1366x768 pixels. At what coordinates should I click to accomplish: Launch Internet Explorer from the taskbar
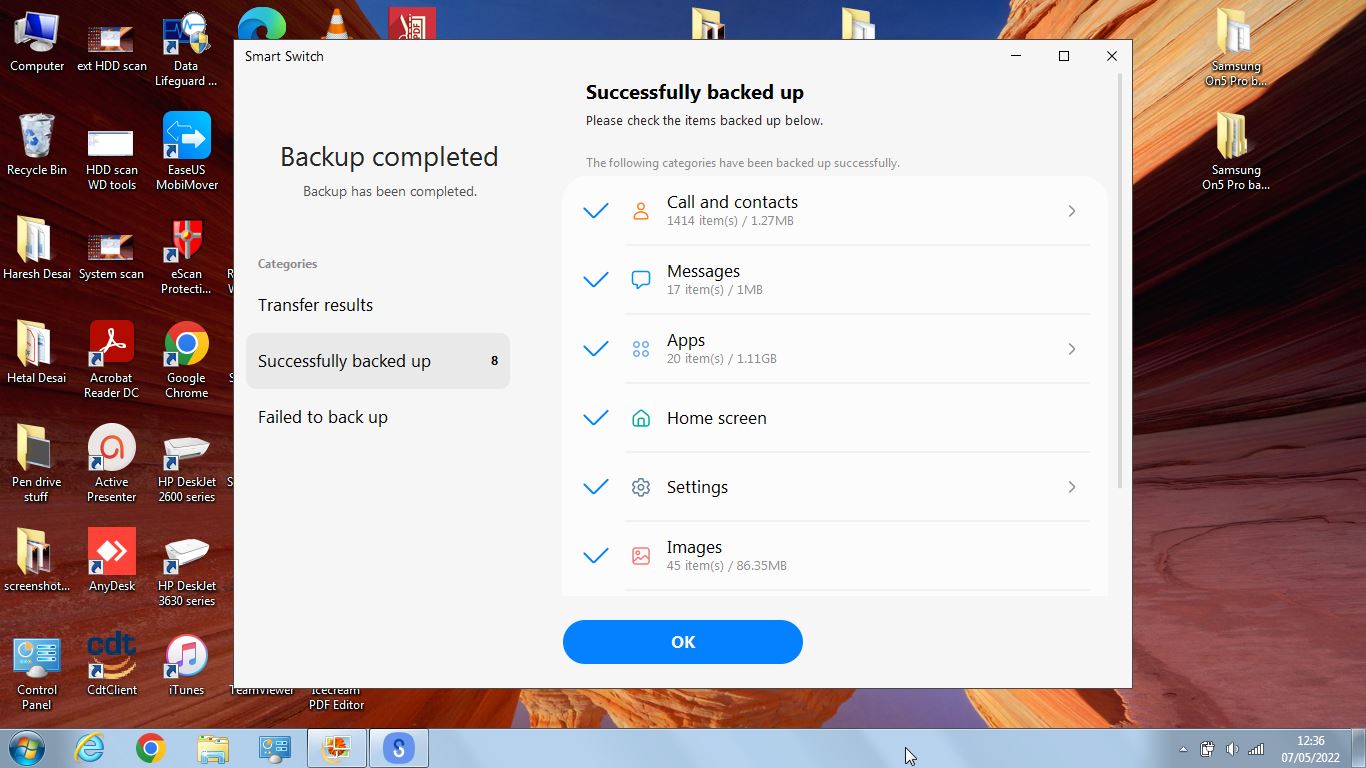click(90, 748)
